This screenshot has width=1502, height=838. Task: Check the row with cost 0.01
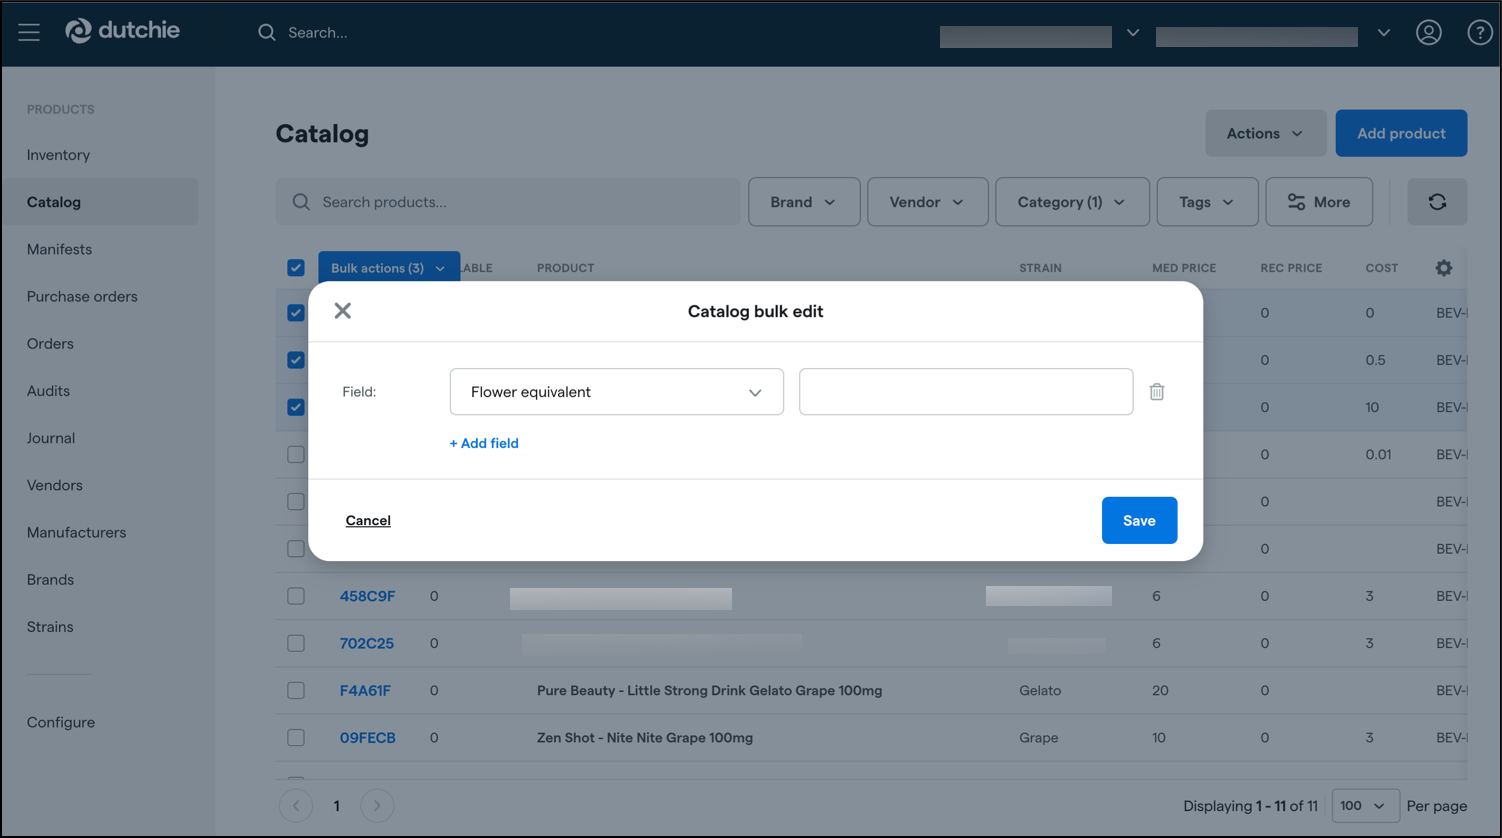tap(296, 454)
